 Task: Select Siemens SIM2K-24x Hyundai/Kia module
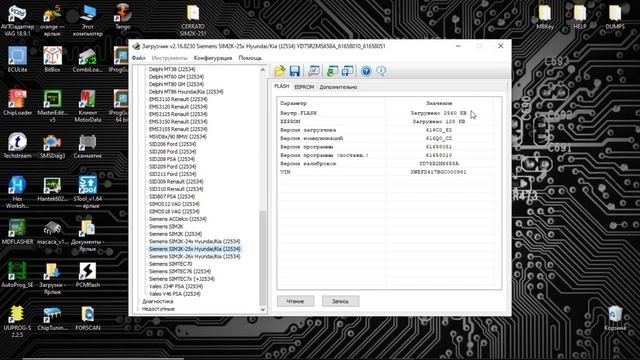[x=194, y=241]
